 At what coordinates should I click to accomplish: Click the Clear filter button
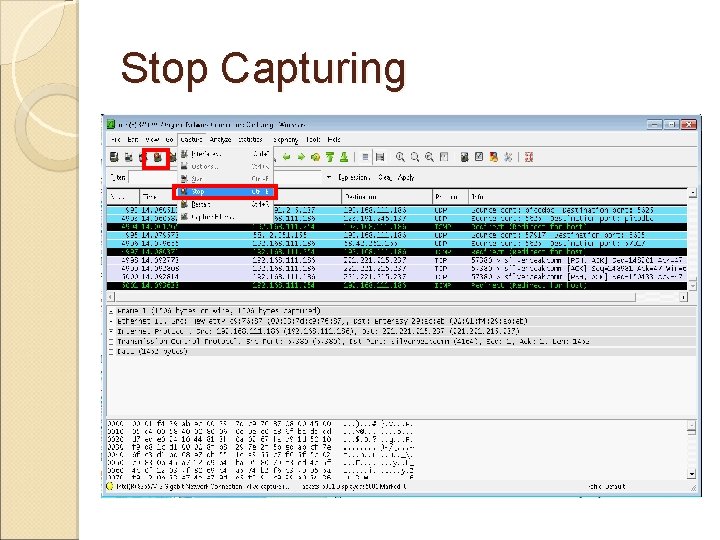tap(384, 177)
